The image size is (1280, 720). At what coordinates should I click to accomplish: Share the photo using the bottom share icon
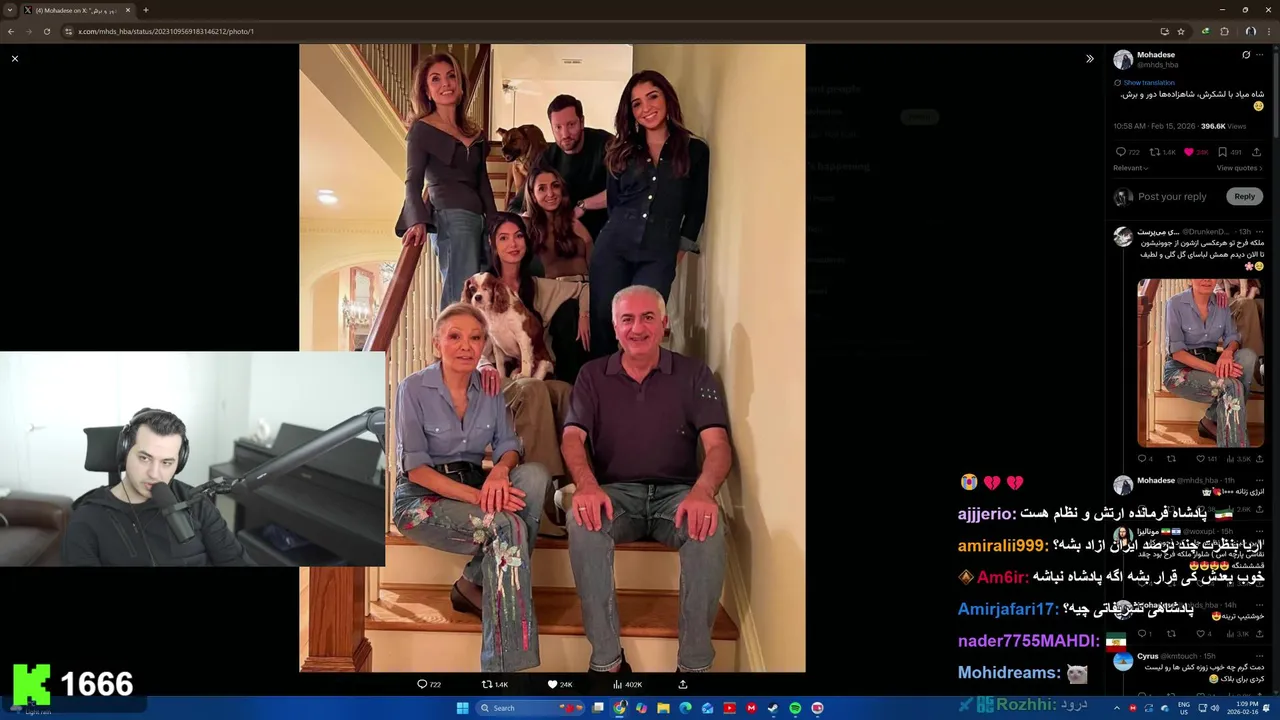683,684
